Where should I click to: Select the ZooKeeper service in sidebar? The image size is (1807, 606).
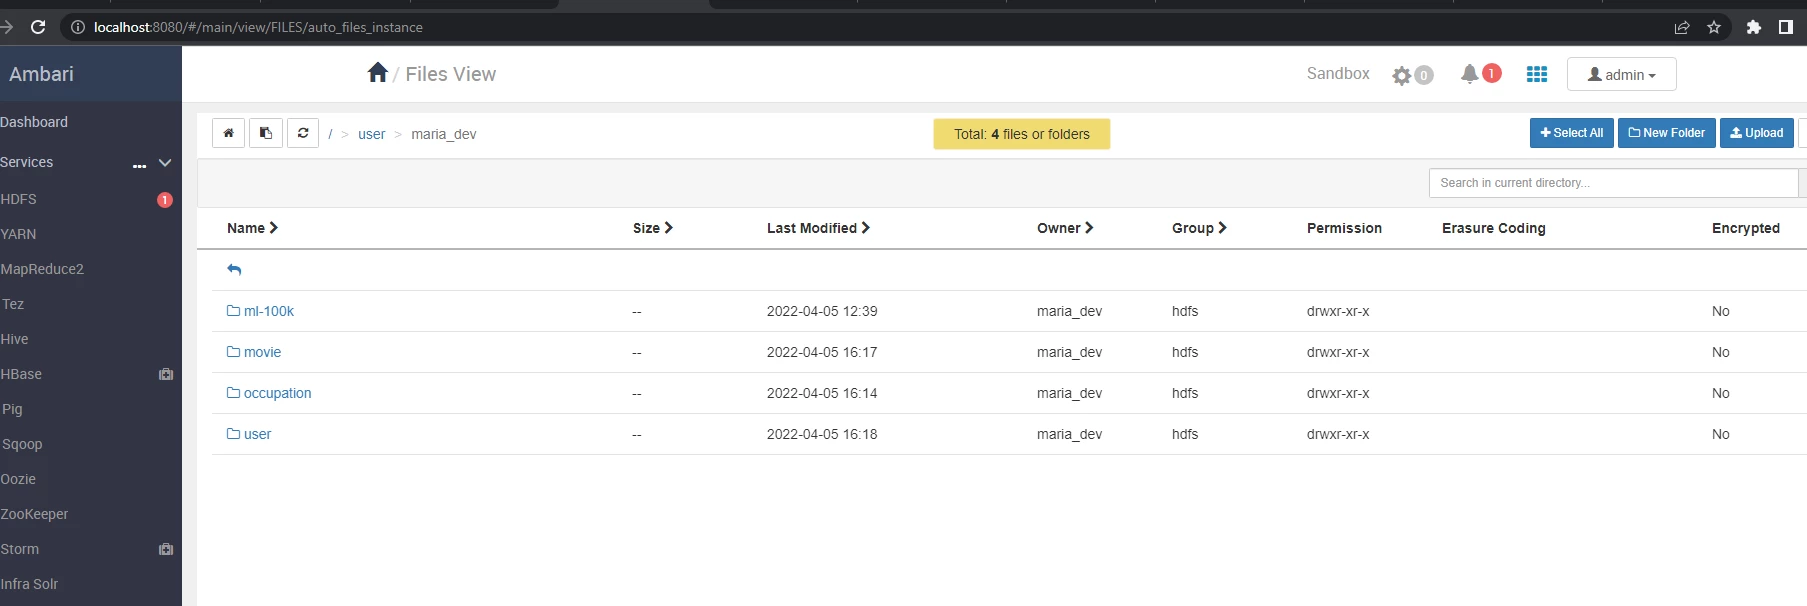34,514
